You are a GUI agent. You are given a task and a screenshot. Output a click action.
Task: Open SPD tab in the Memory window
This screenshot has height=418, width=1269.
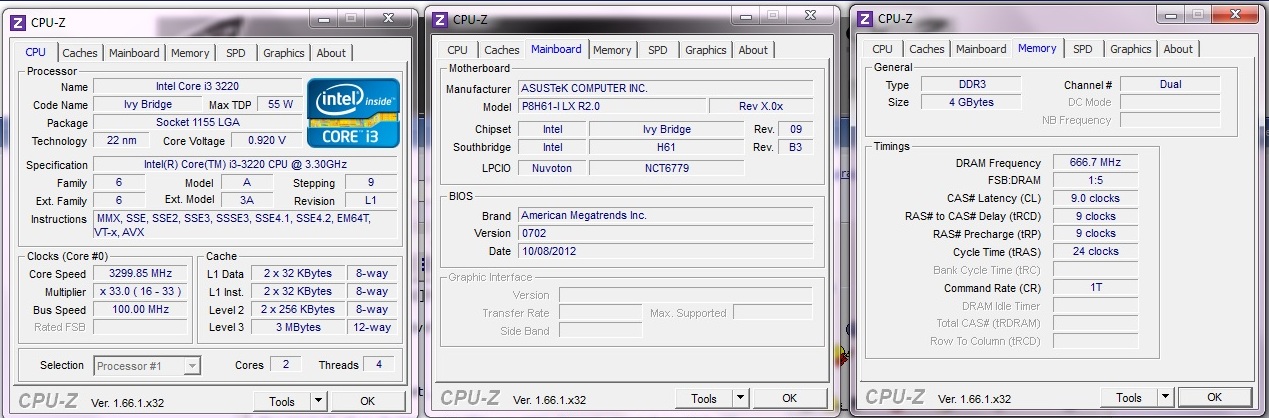[1082, 49]
